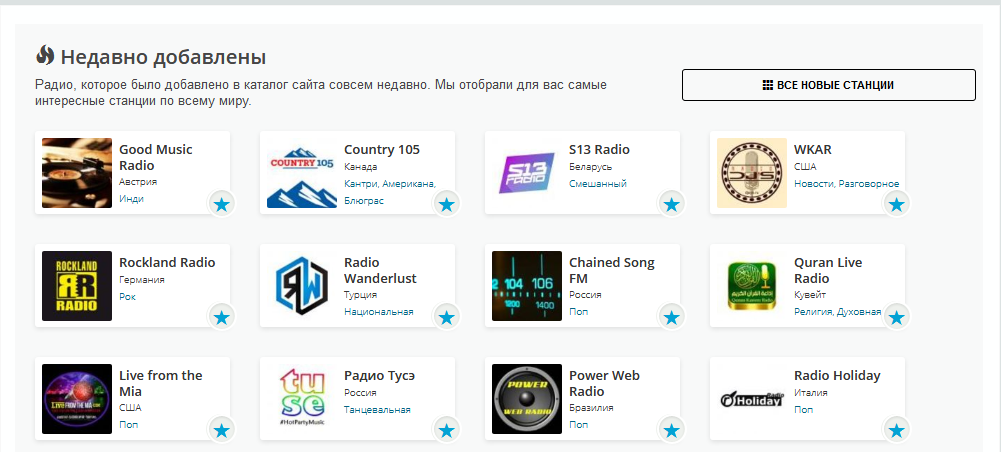Image resolution: width=1001 pixels, height=452 pixels.
Task: Select the Смешанный genre link
Action: [598, 184]
